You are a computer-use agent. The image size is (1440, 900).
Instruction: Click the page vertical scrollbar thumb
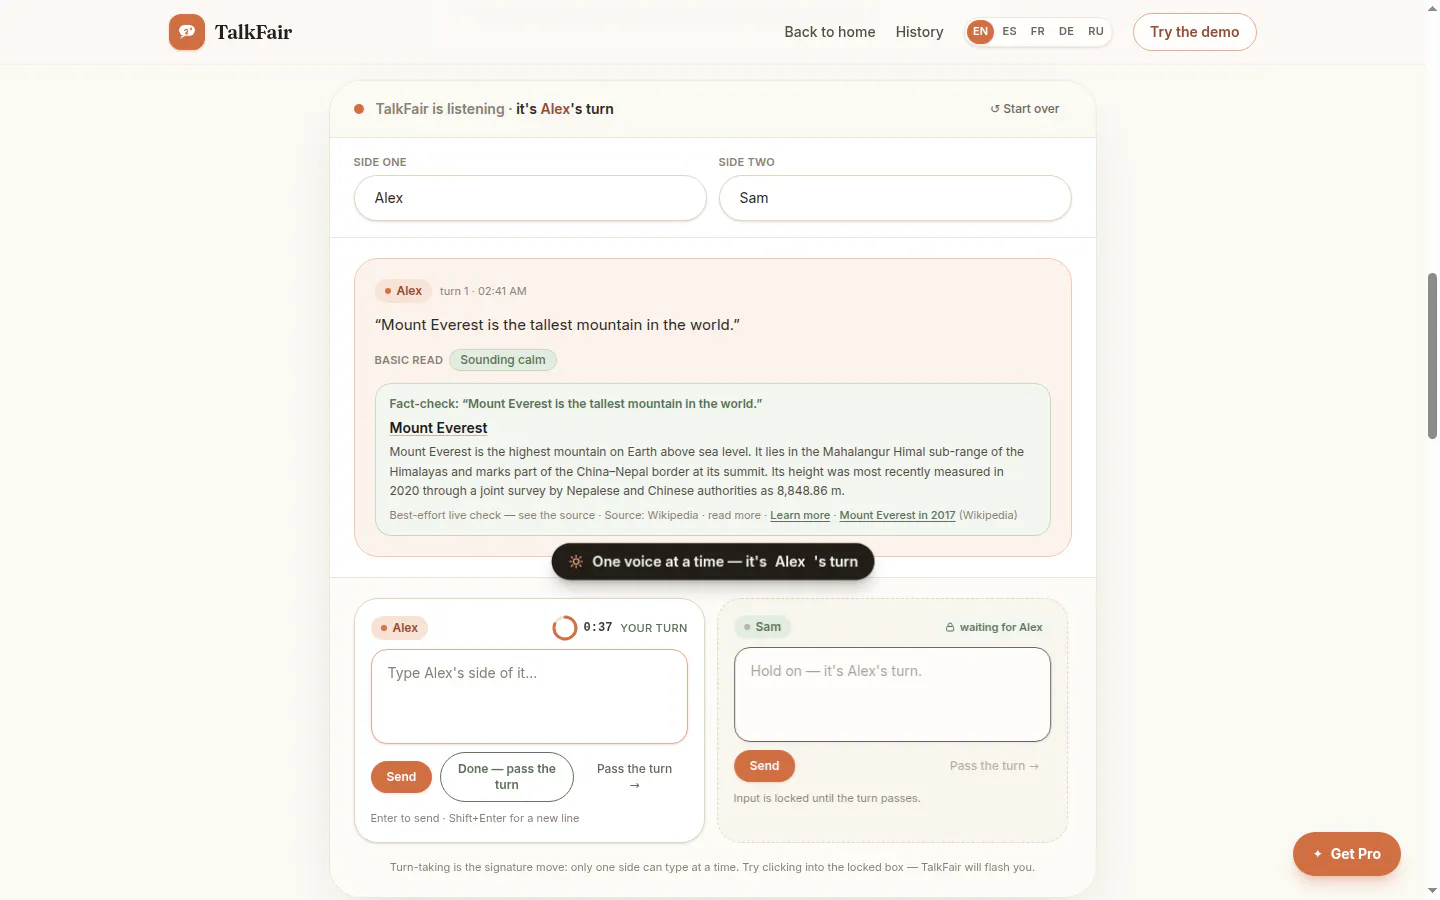click(x=1432, y=356)
